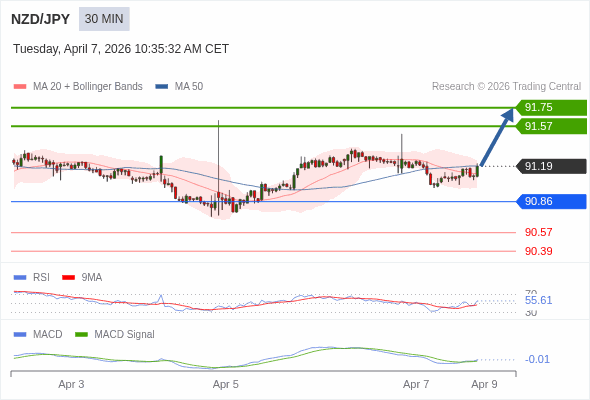Click the 91.57 resistance price tag
Screen dimensions: 590x400
(x=551, y=126)
